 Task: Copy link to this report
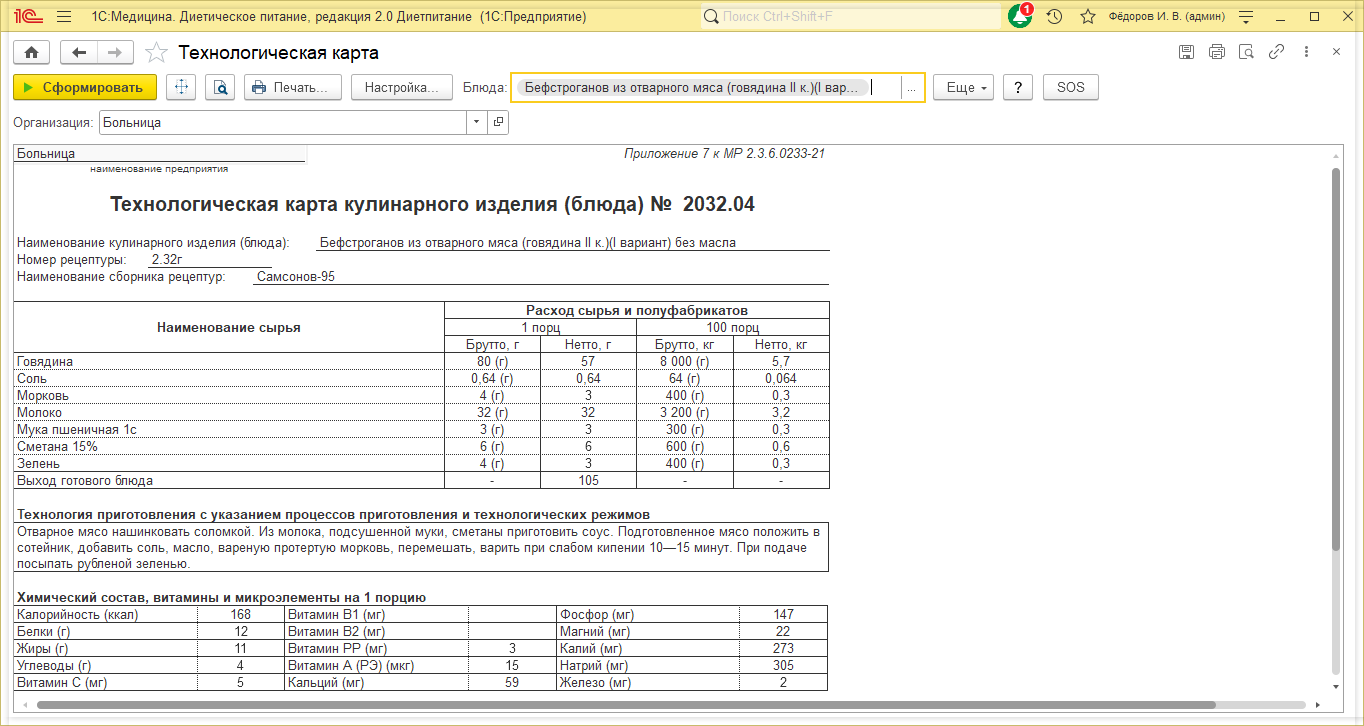[1276, 52]
